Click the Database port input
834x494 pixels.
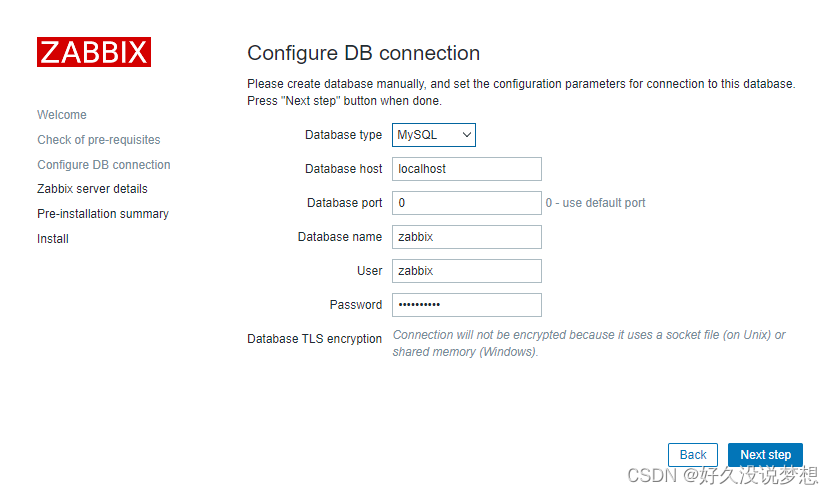tap(466, 203)
